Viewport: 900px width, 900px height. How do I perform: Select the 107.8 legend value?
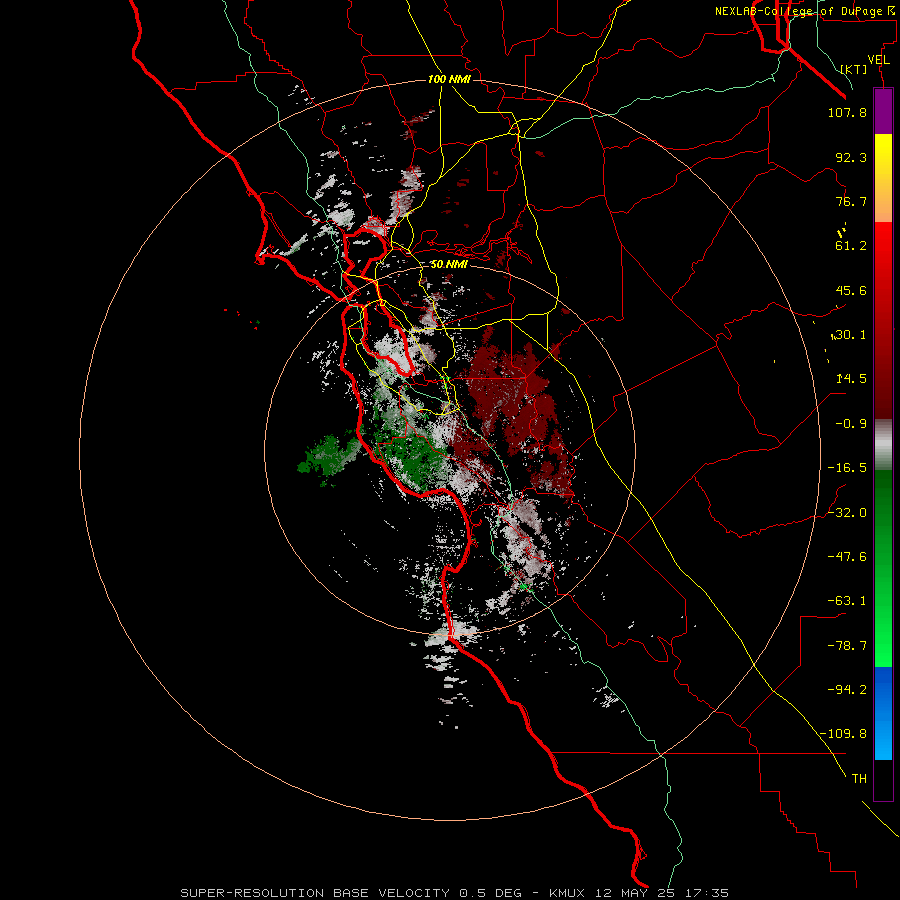tap(847, 112)
